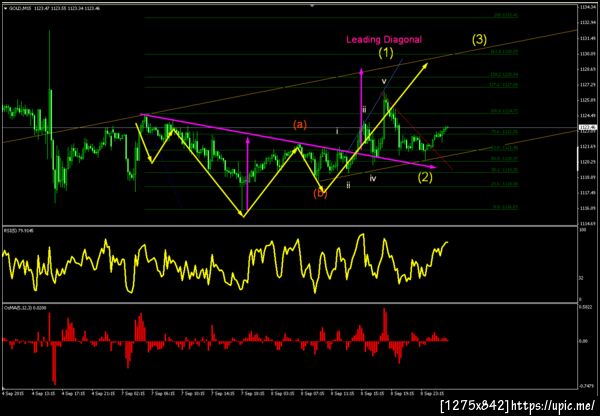The width and height of the screenshot is (600, 416).
Task: Click the 1124.49 value on the price scale
Action: coord(587,116)
